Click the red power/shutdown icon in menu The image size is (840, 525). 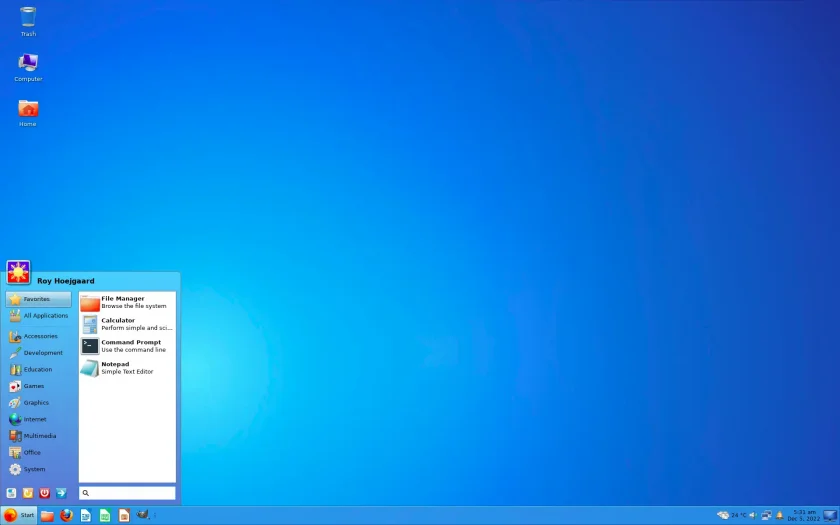tap(44, 493)
